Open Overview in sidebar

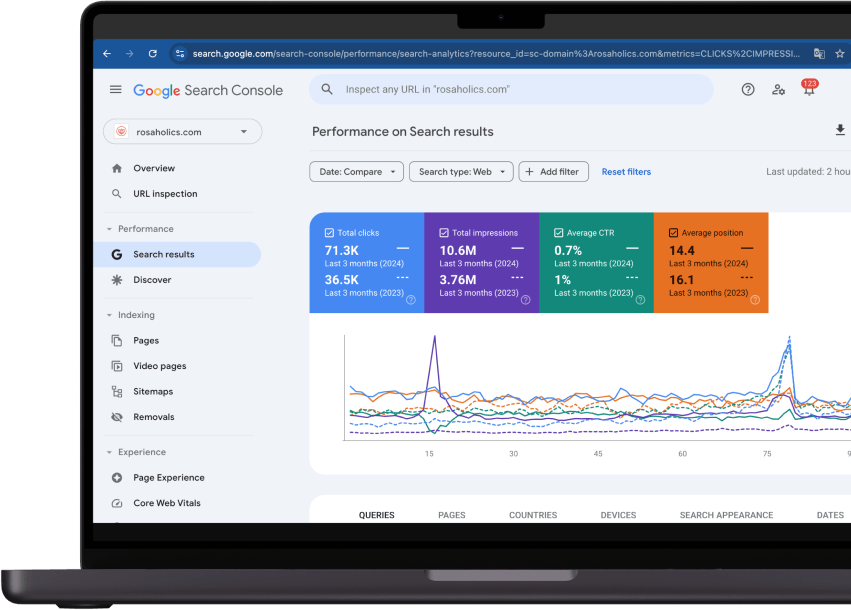(x=154, y=168)
